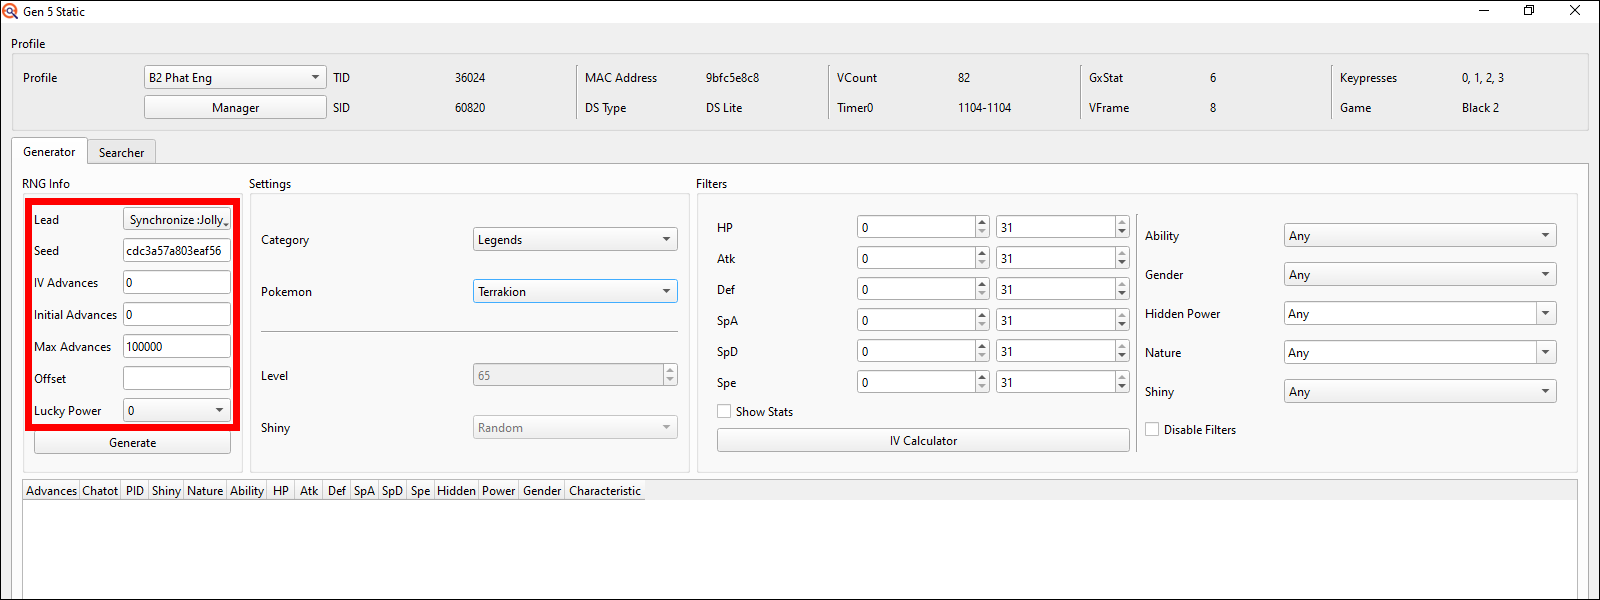
Task: Check the Disable Filters checkbox
Action: coord(1152,429)
